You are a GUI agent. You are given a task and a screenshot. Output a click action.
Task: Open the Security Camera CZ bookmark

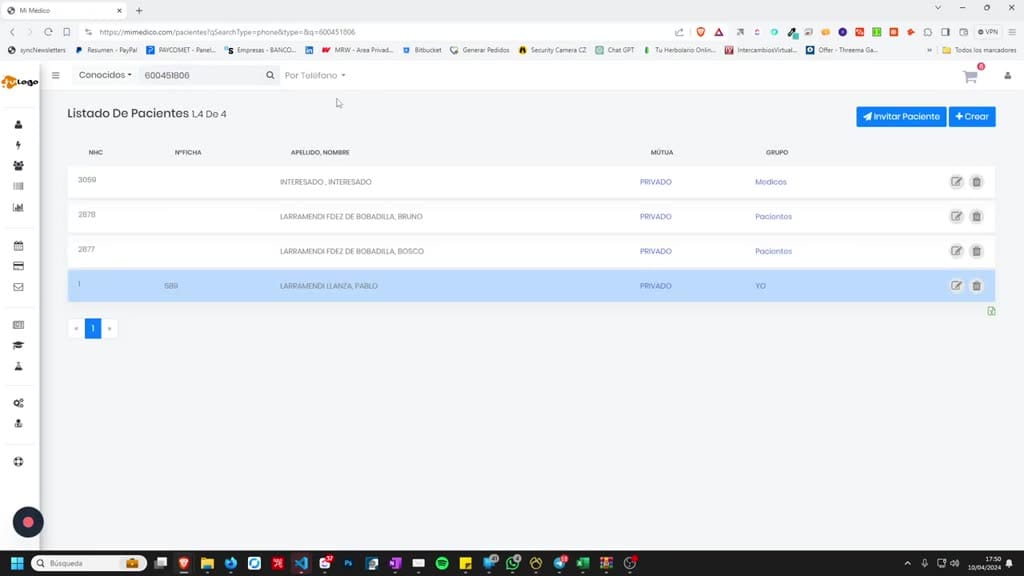point(552,50)
